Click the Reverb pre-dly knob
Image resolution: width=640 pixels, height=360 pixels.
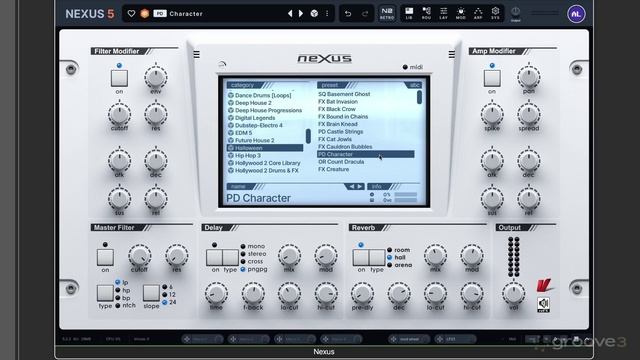pos(362,293)
